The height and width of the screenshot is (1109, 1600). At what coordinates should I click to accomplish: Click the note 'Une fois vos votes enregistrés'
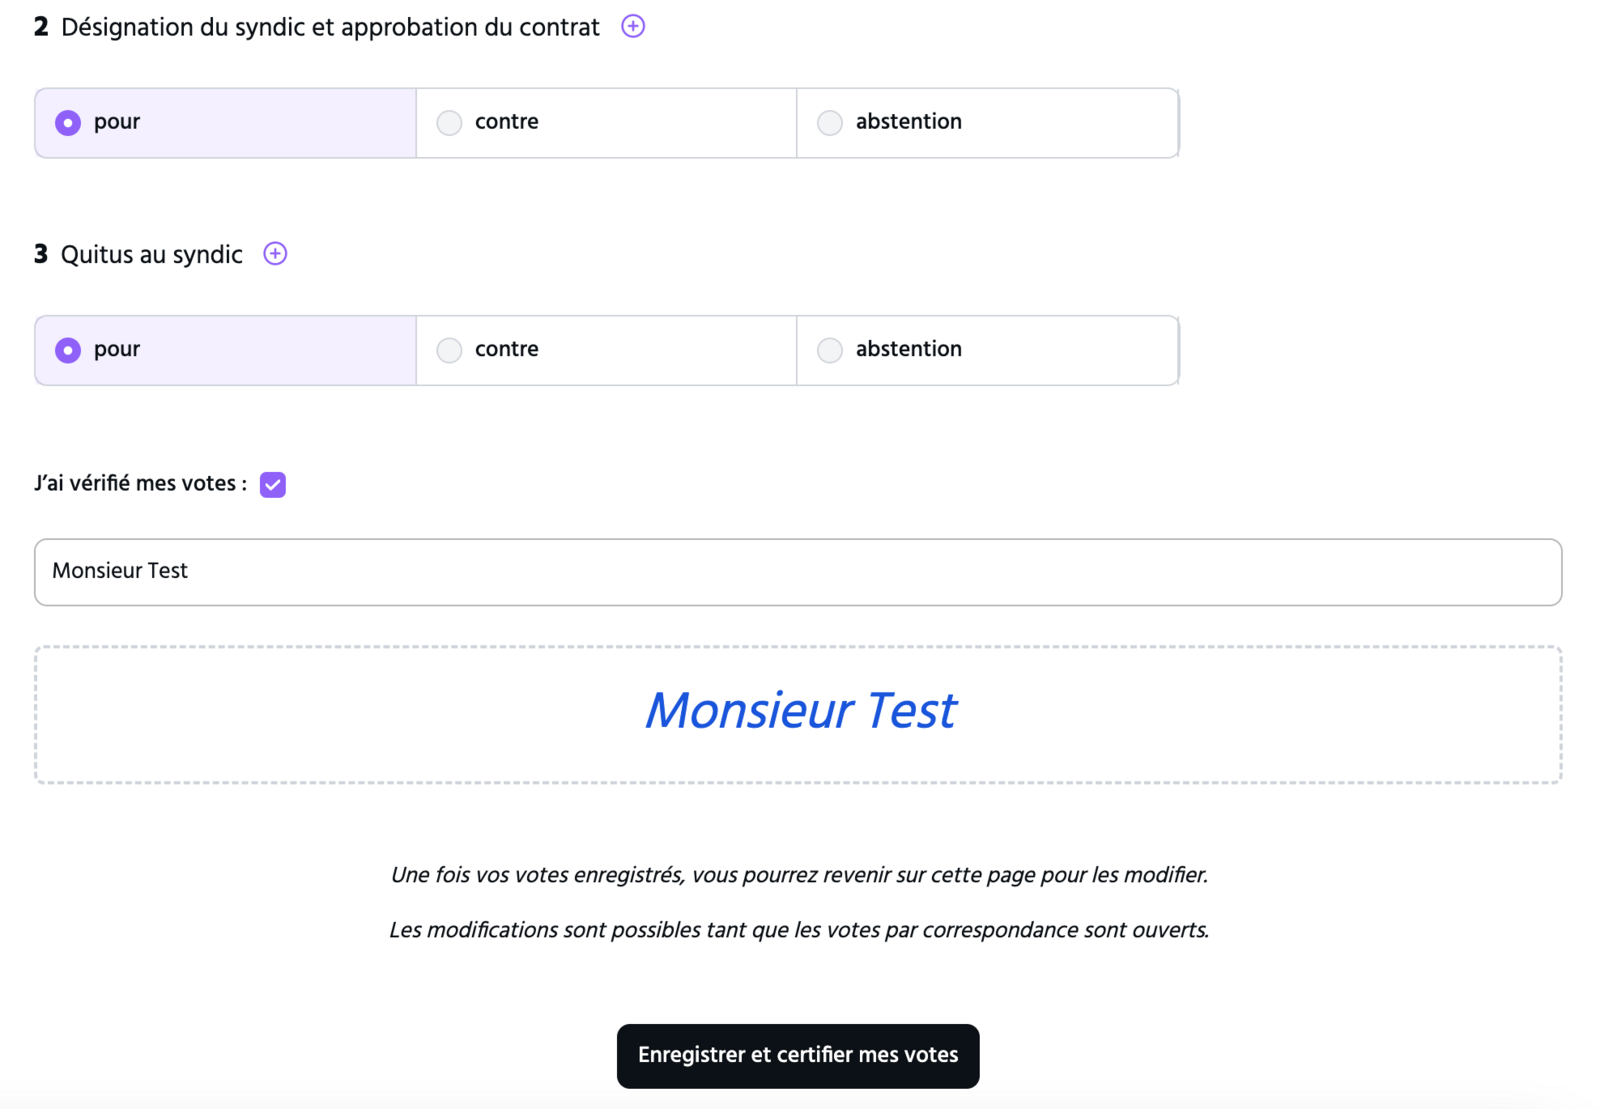tap(799, 875)
